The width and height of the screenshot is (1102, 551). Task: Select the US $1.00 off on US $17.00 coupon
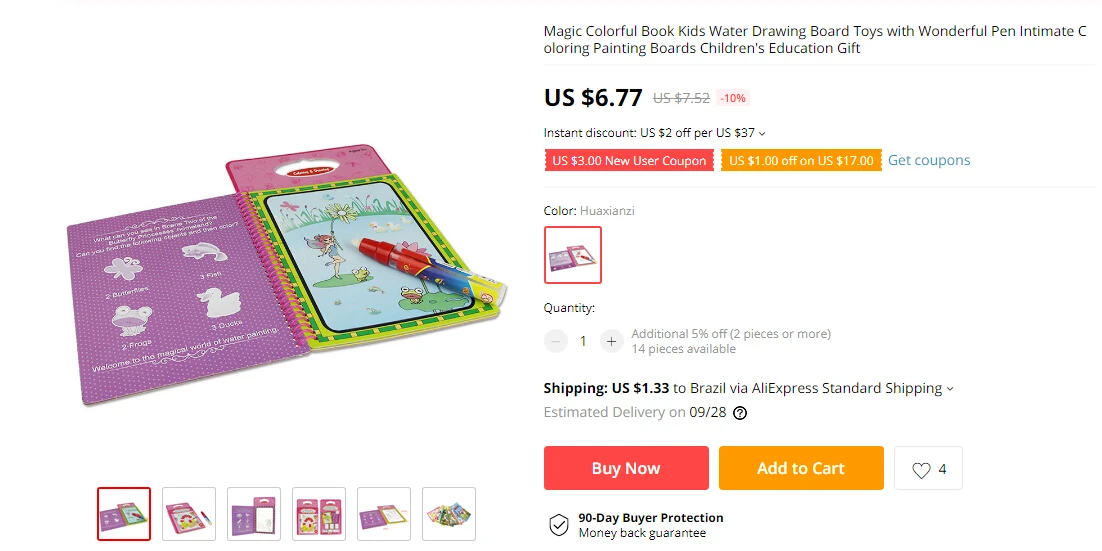coord(801,161)
